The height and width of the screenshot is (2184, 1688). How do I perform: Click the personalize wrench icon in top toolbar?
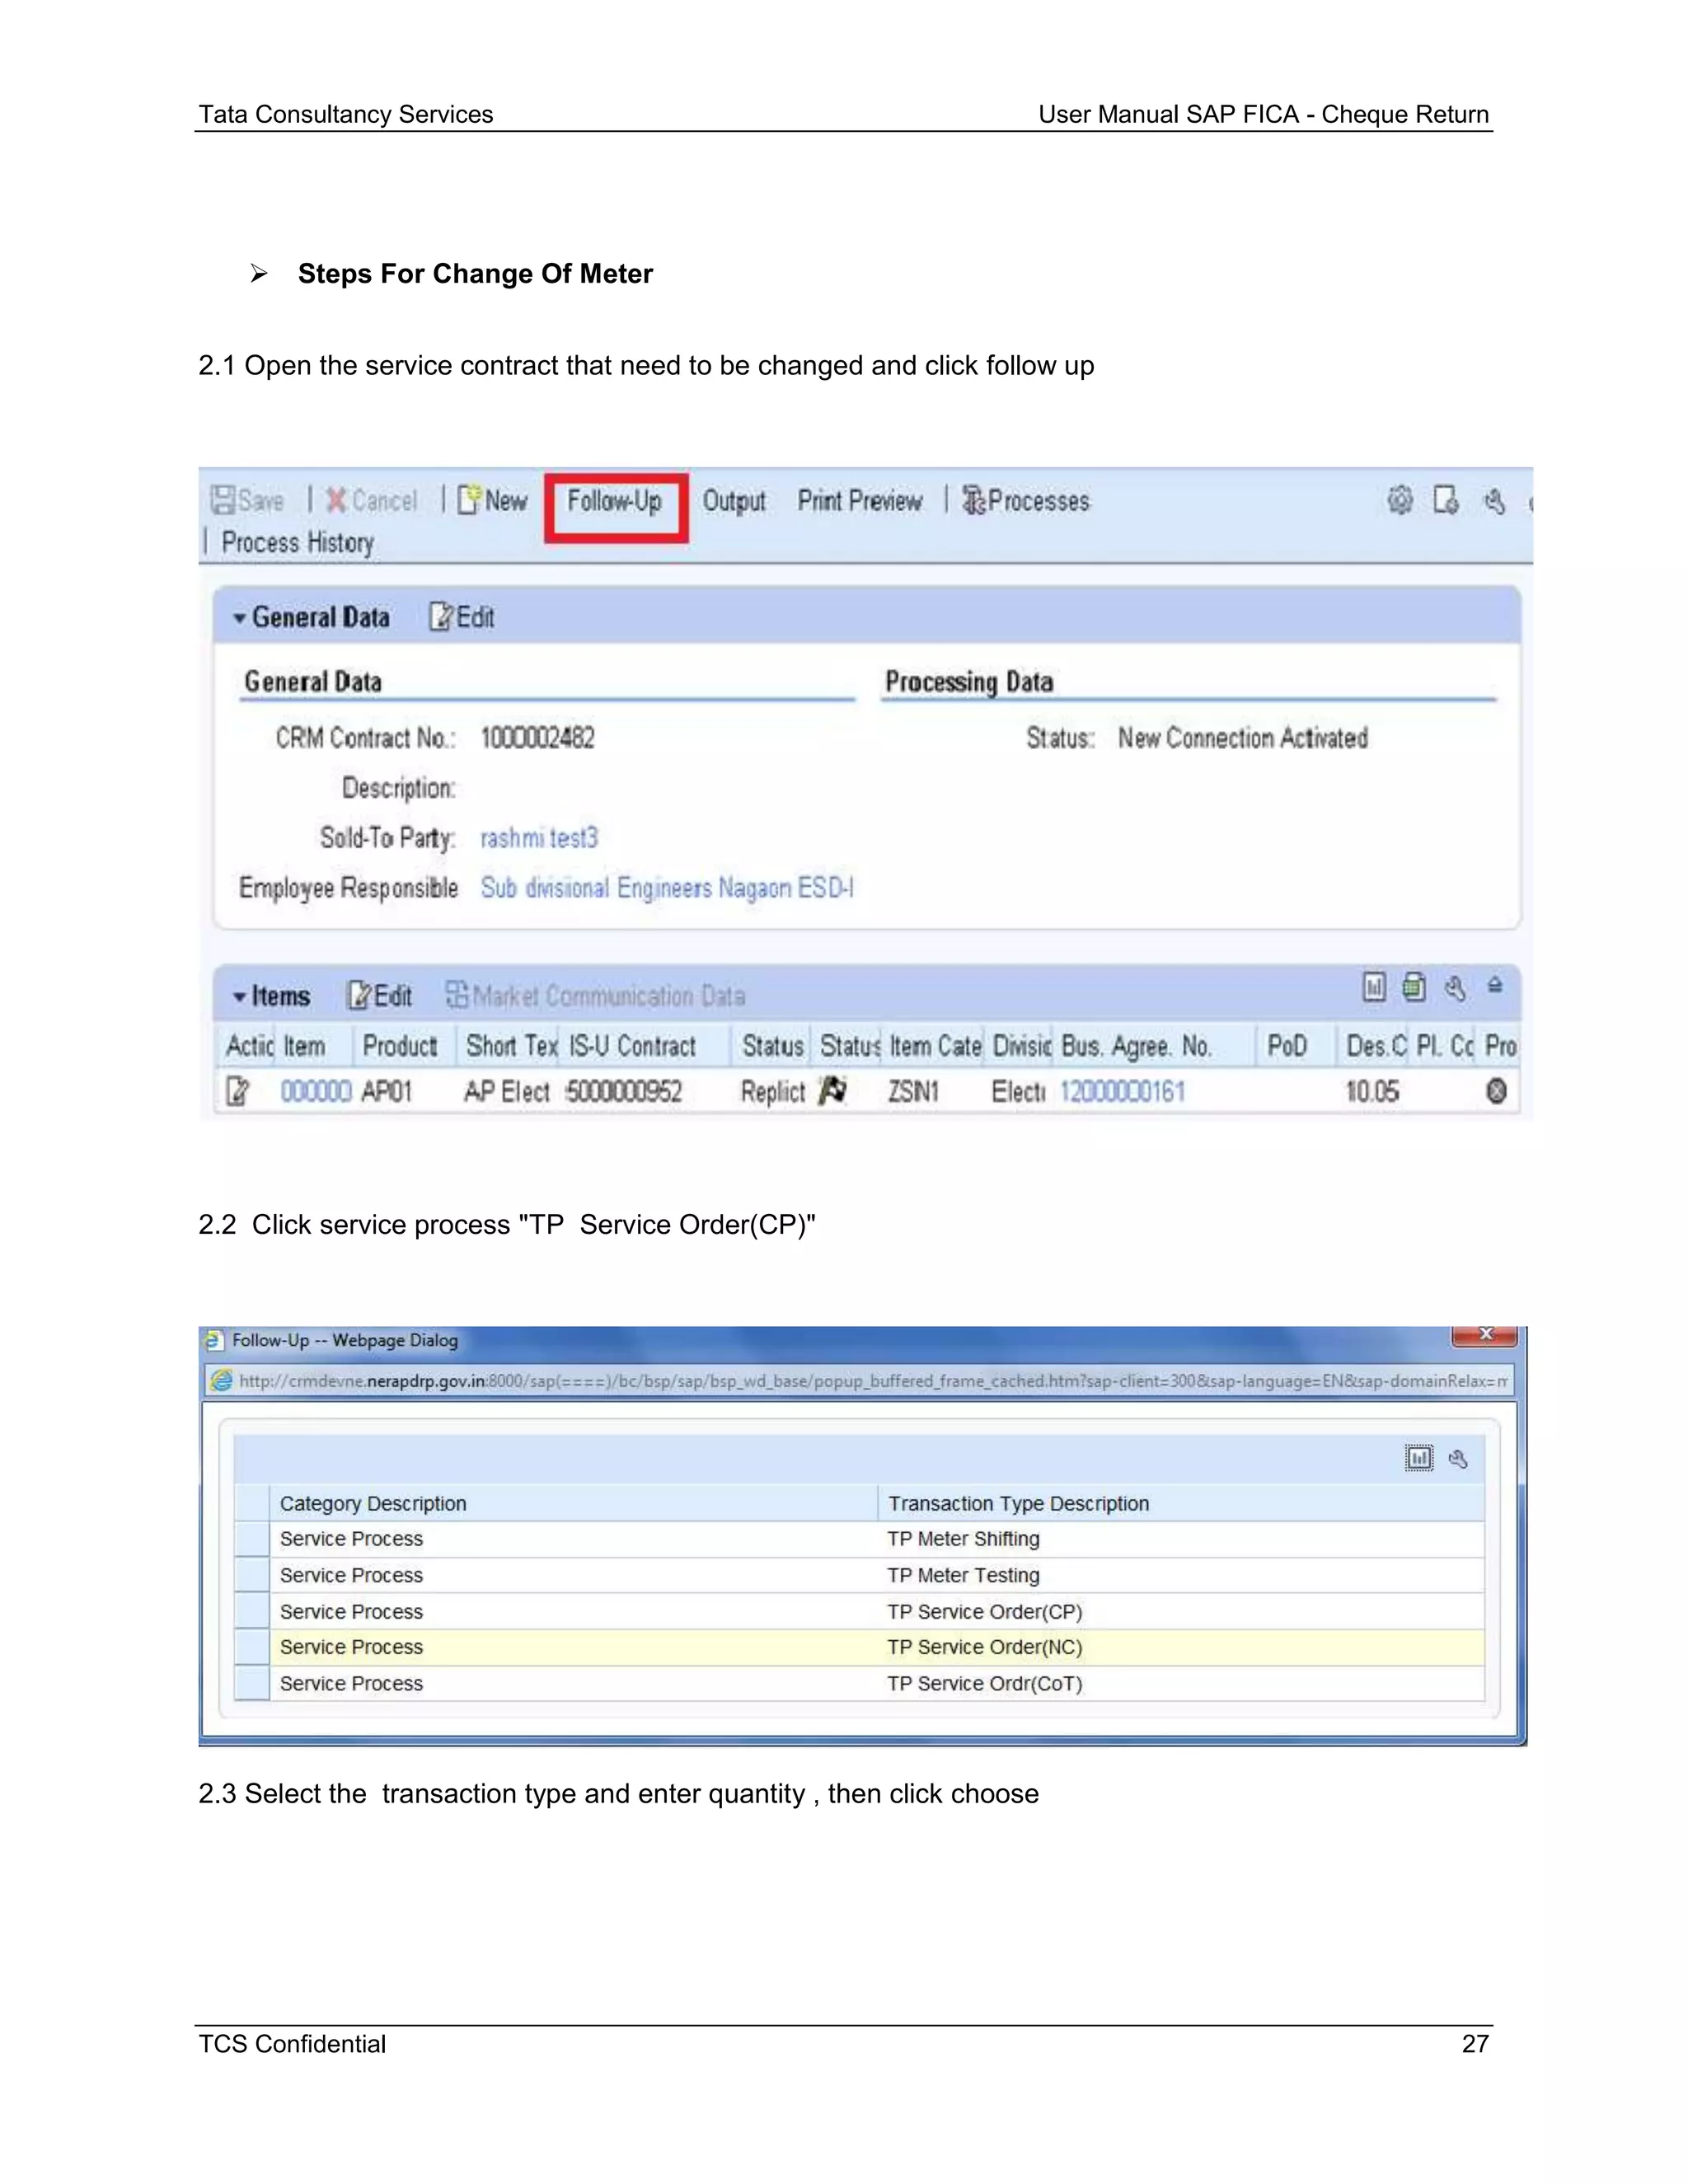coord(1494,500)
